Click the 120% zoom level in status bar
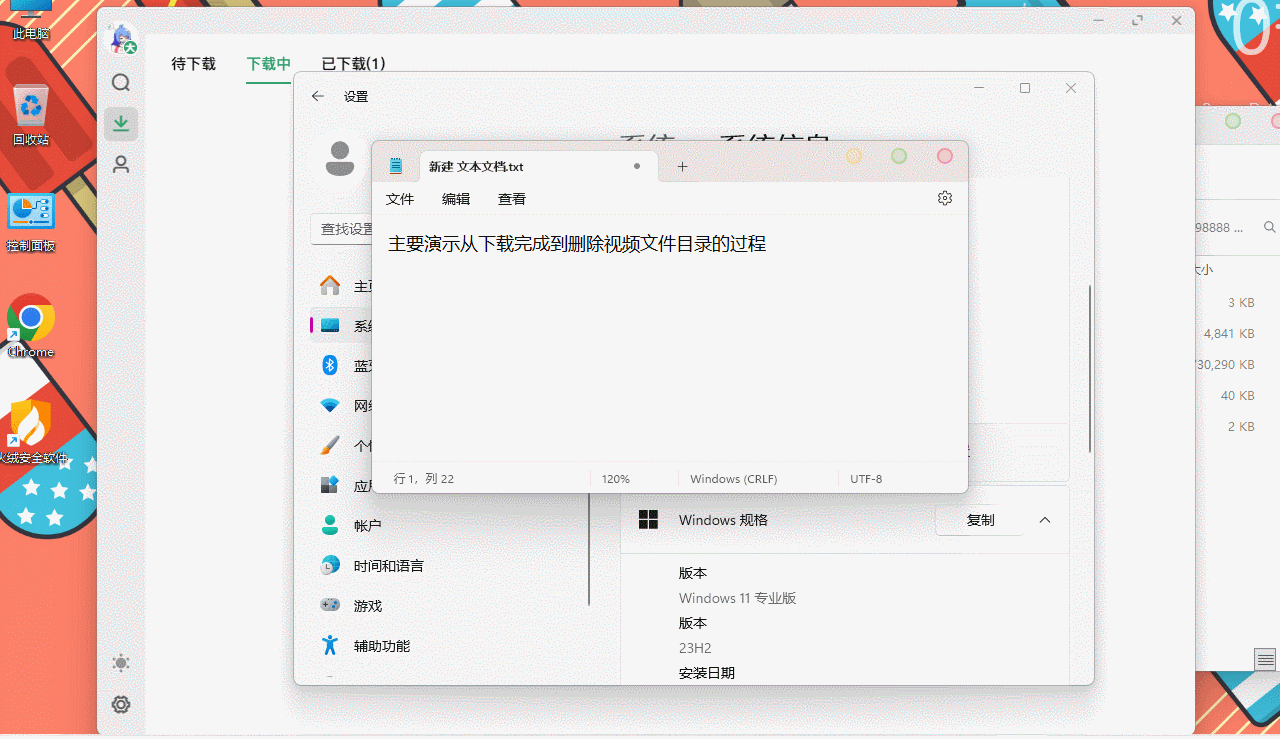This screenshot has height=739, width=1280. click(x=616, y=479)
